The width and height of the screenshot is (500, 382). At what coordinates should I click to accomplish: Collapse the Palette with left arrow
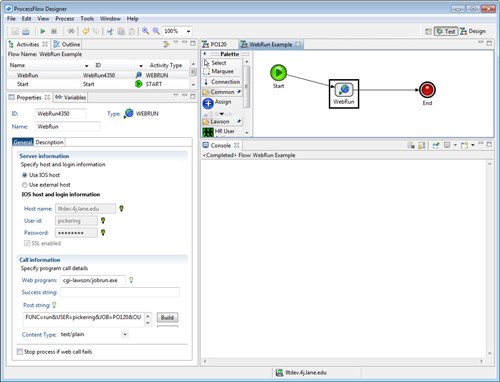coord(205,54)
